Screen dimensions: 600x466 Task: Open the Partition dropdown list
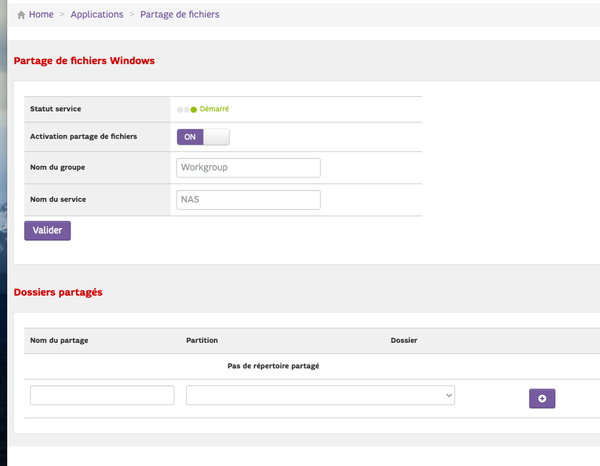click(320, 396)
